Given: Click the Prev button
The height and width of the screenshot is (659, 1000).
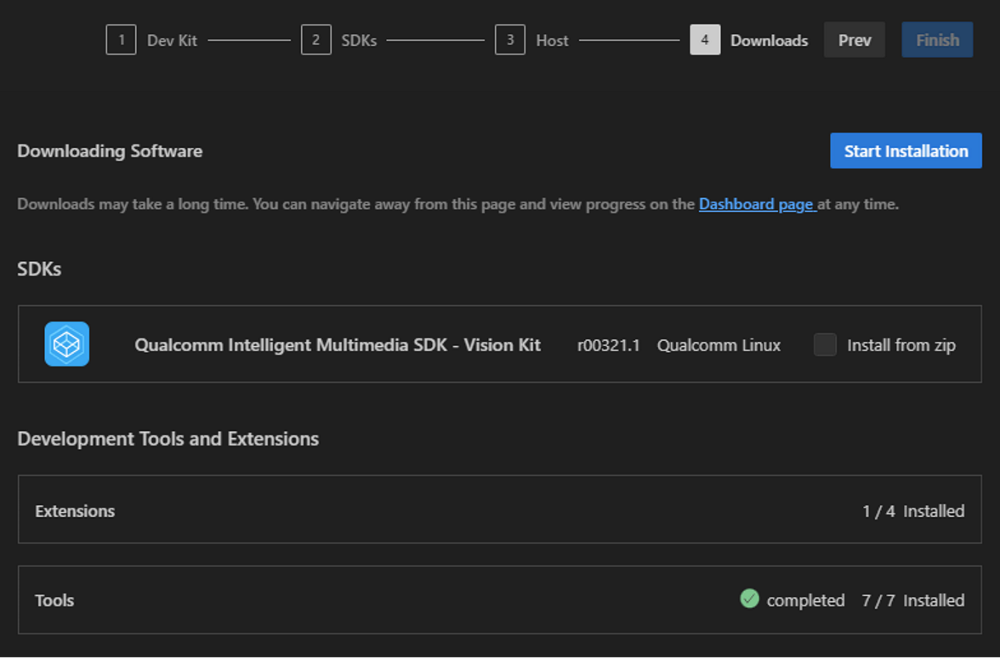Looking at the screenshot, I should click(x=854, y=39).
